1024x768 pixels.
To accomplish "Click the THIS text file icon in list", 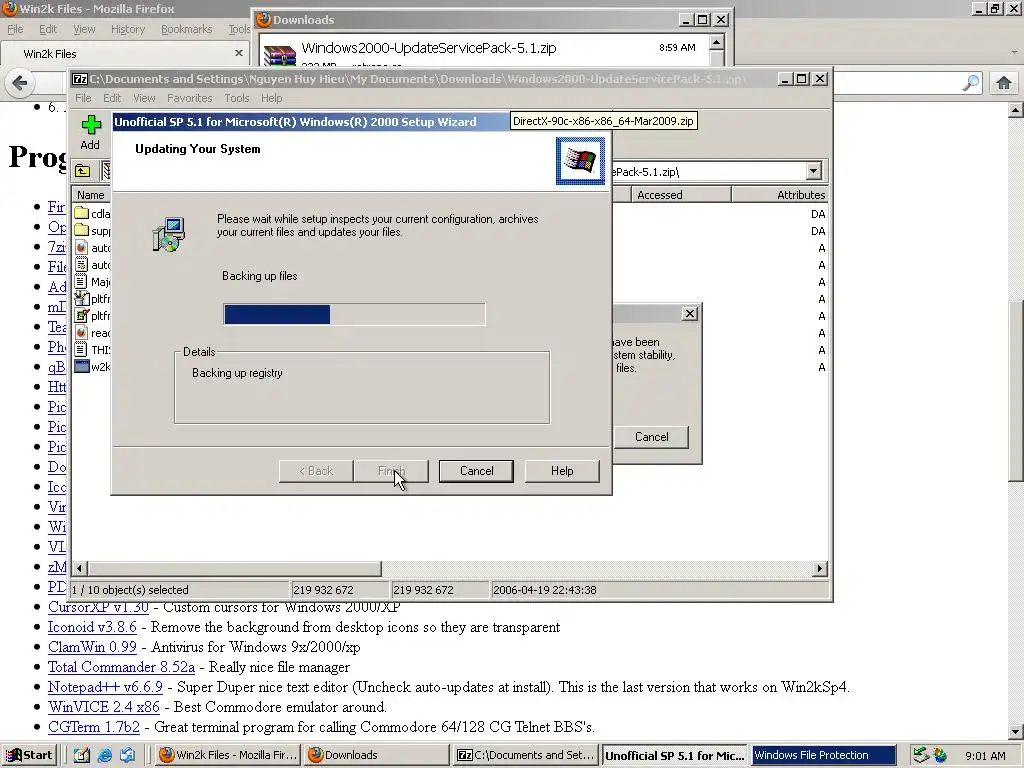I will click(81, 349).
